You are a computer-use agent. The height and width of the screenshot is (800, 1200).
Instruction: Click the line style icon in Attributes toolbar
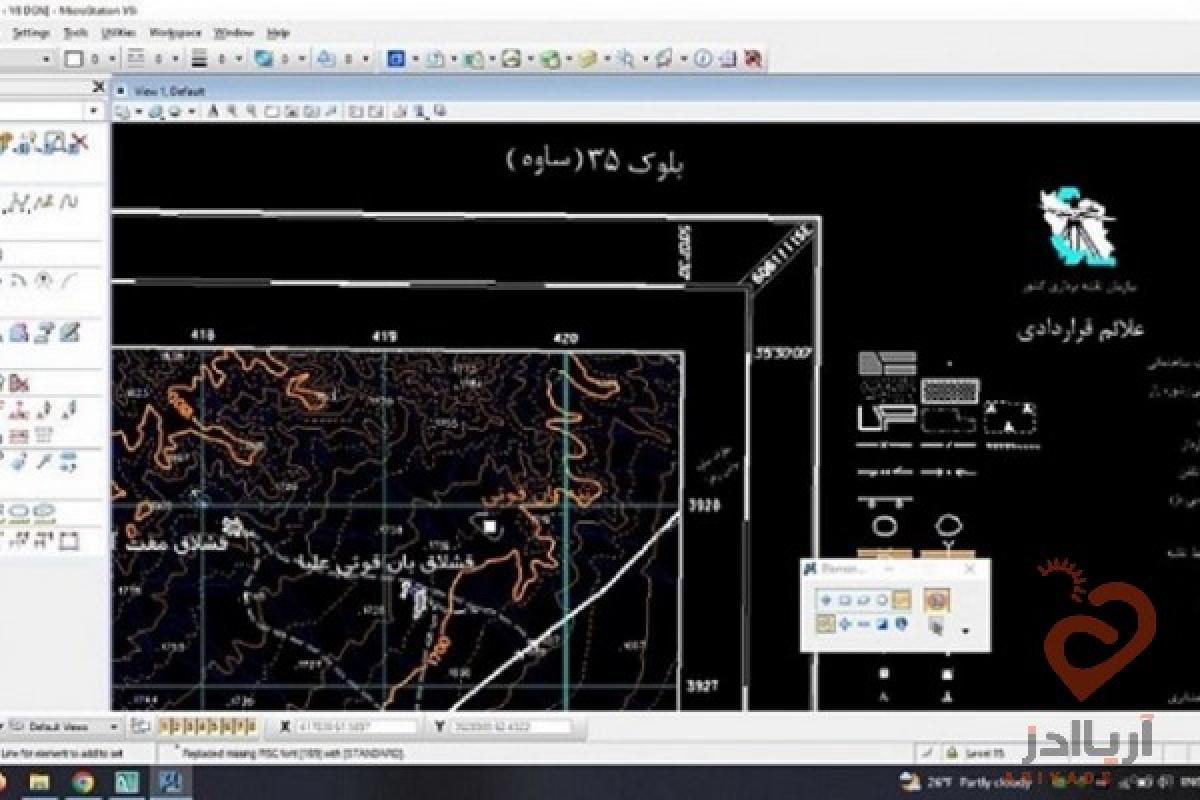(x=138, y=59)
